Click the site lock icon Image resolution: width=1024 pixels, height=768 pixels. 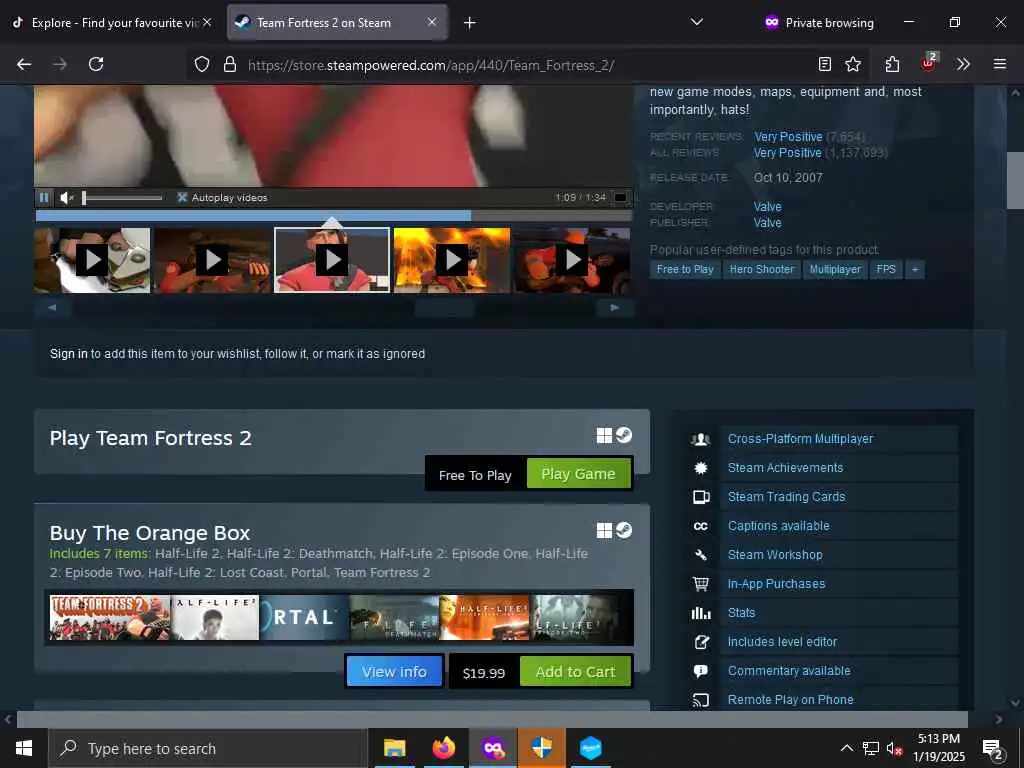pyautogui.click(x=229, y=64)
